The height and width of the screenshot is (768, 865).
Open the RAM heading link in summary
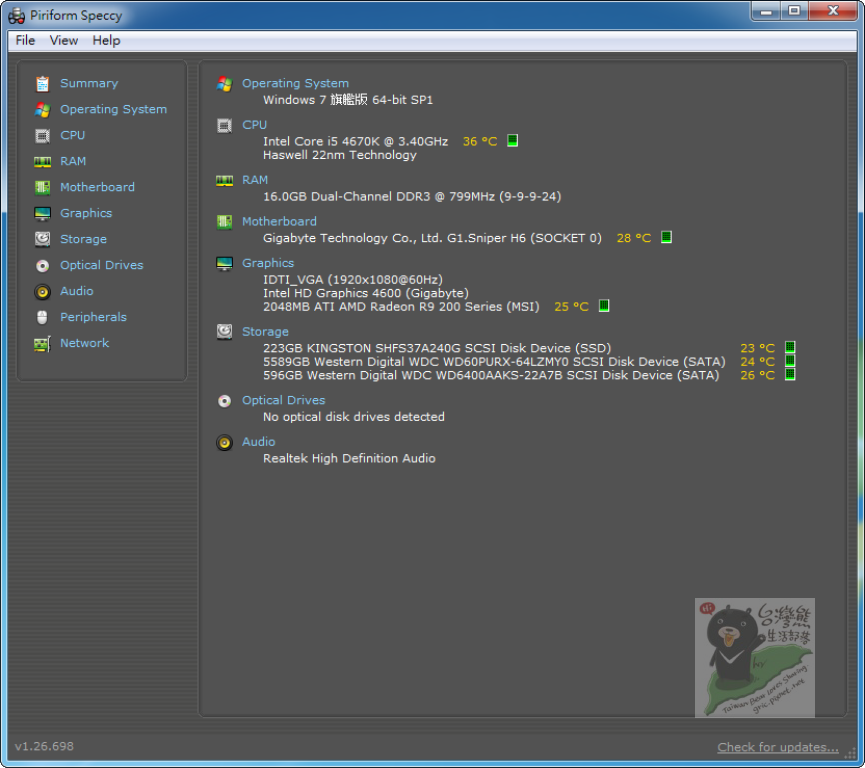(x=255, y=180)
